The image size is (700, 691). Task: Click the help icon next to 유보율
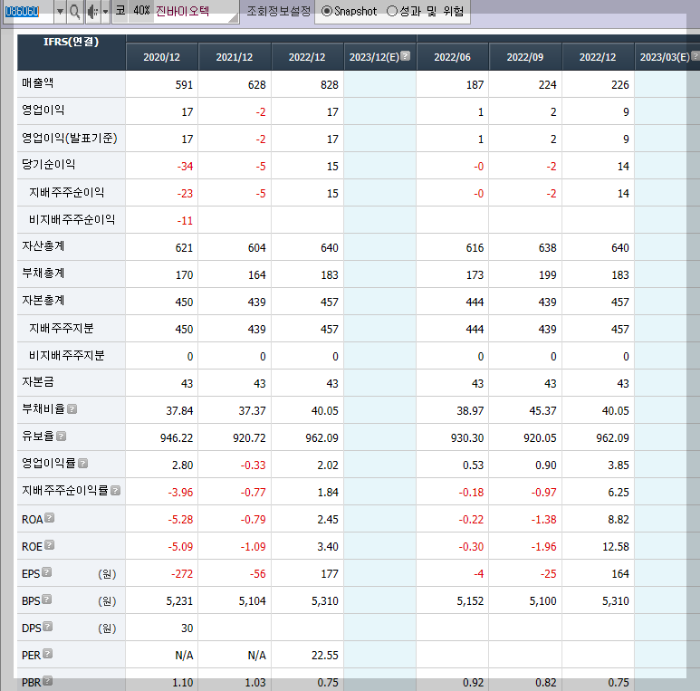(x=62, y=436)
